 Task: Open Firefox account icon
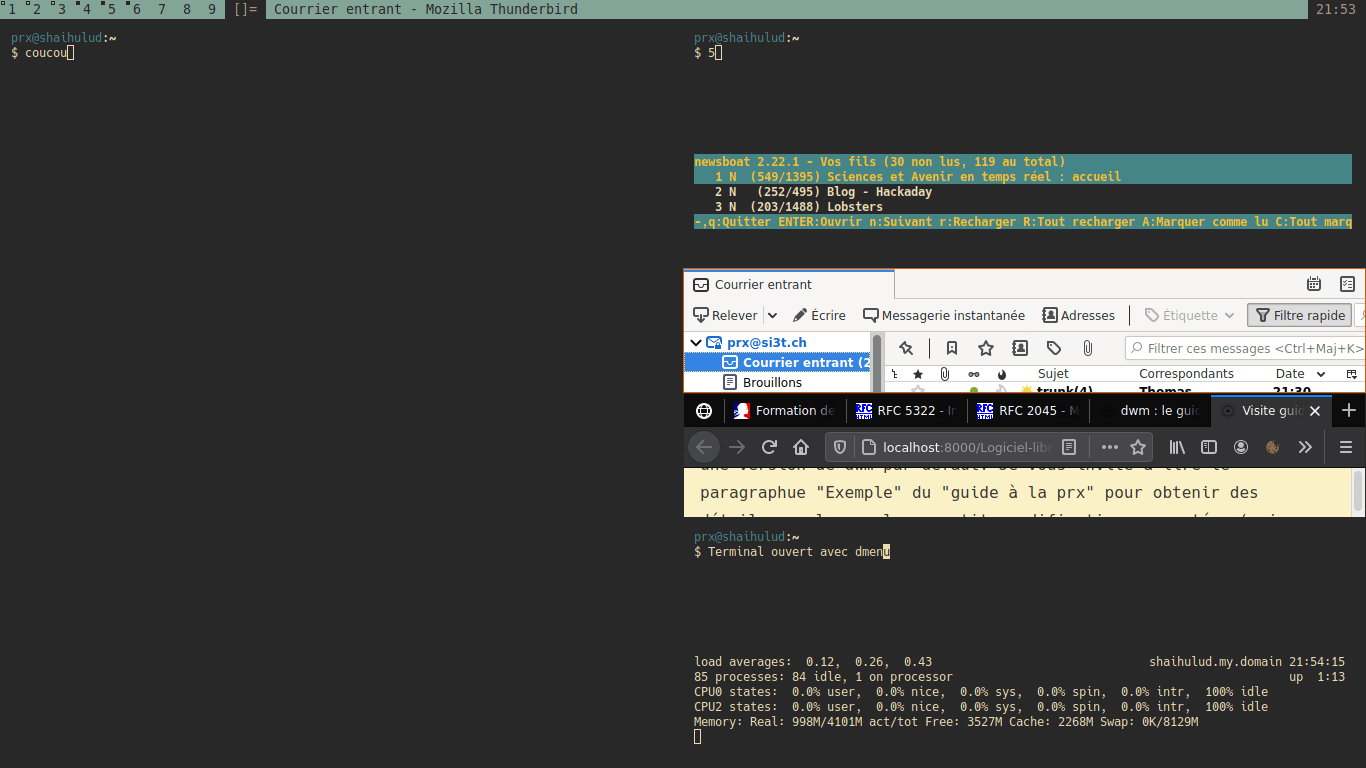pos(1241,447)
